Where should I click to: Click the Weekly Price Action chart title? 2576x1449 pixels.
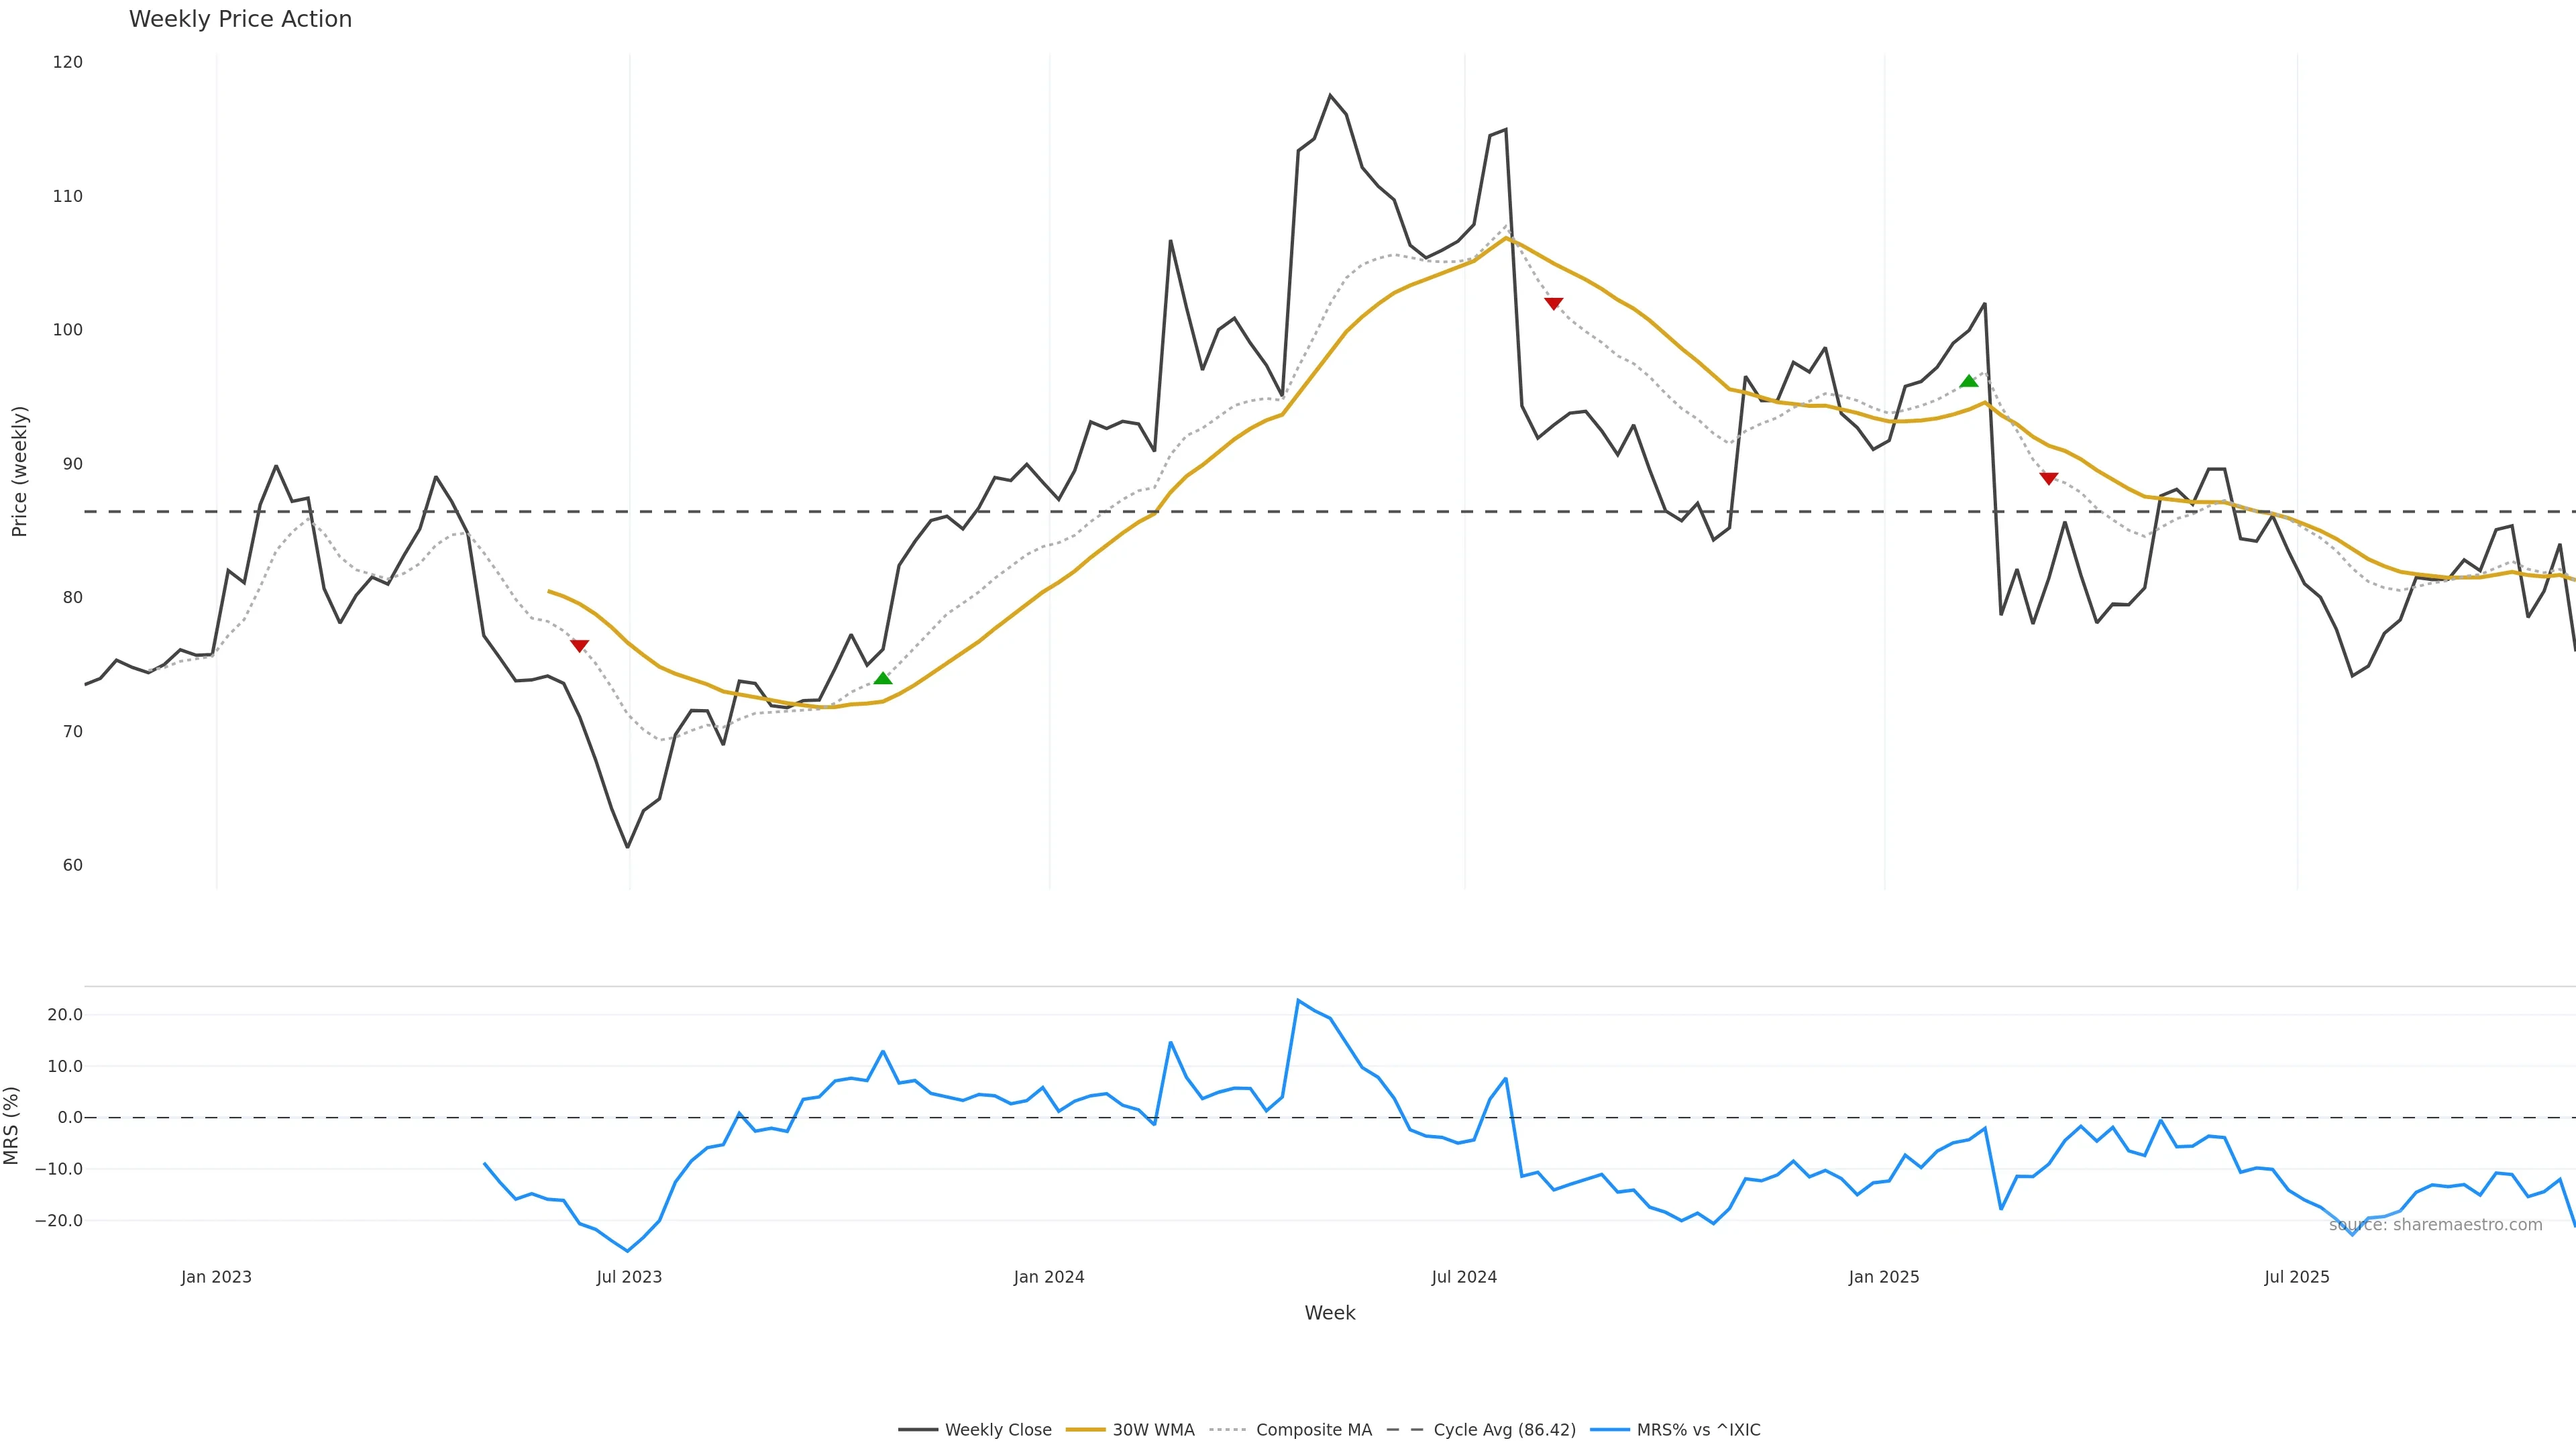[240, 19]
